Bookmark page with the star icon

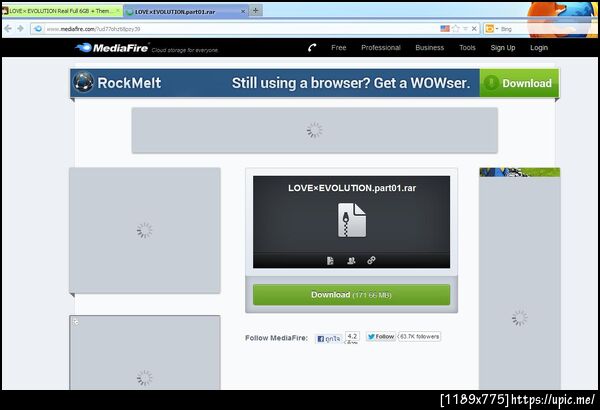456,28
